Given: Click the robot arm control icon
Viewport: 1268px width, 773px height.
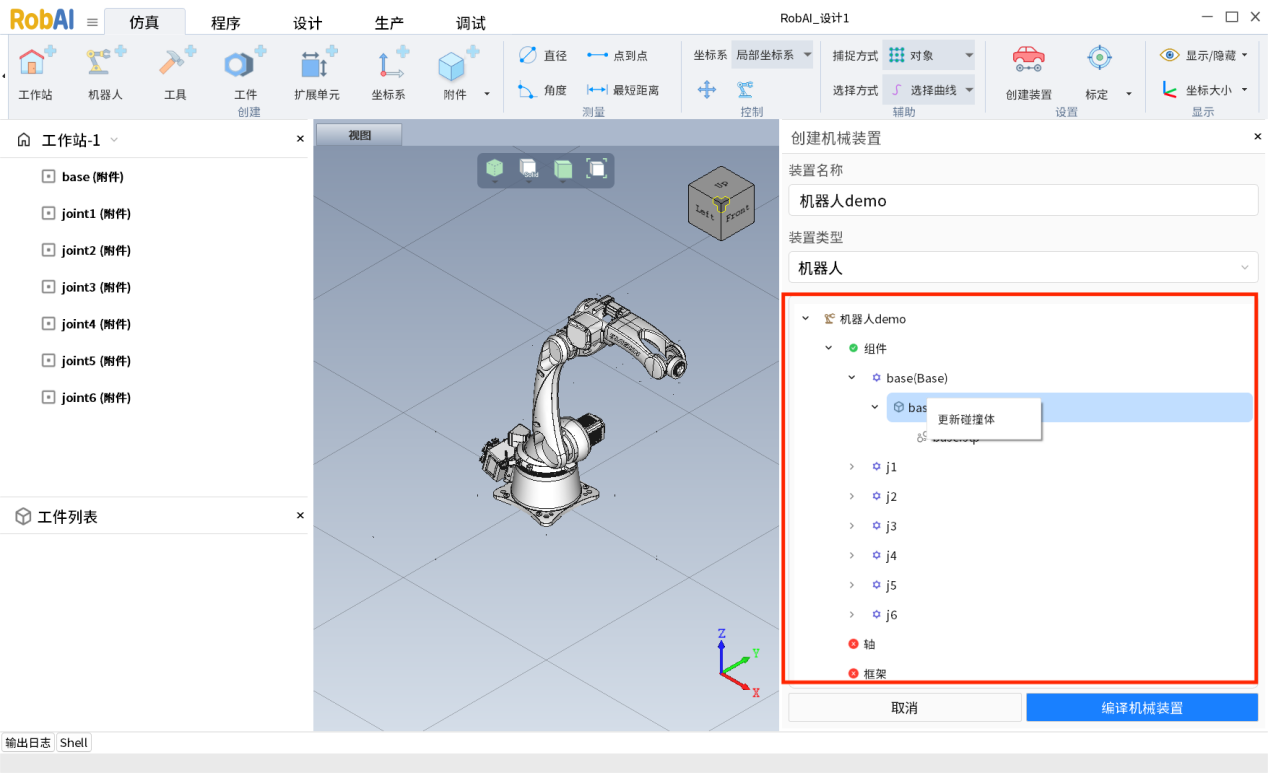Looking at the screenshot, I should pyautogui.click(x=745, y=90).
